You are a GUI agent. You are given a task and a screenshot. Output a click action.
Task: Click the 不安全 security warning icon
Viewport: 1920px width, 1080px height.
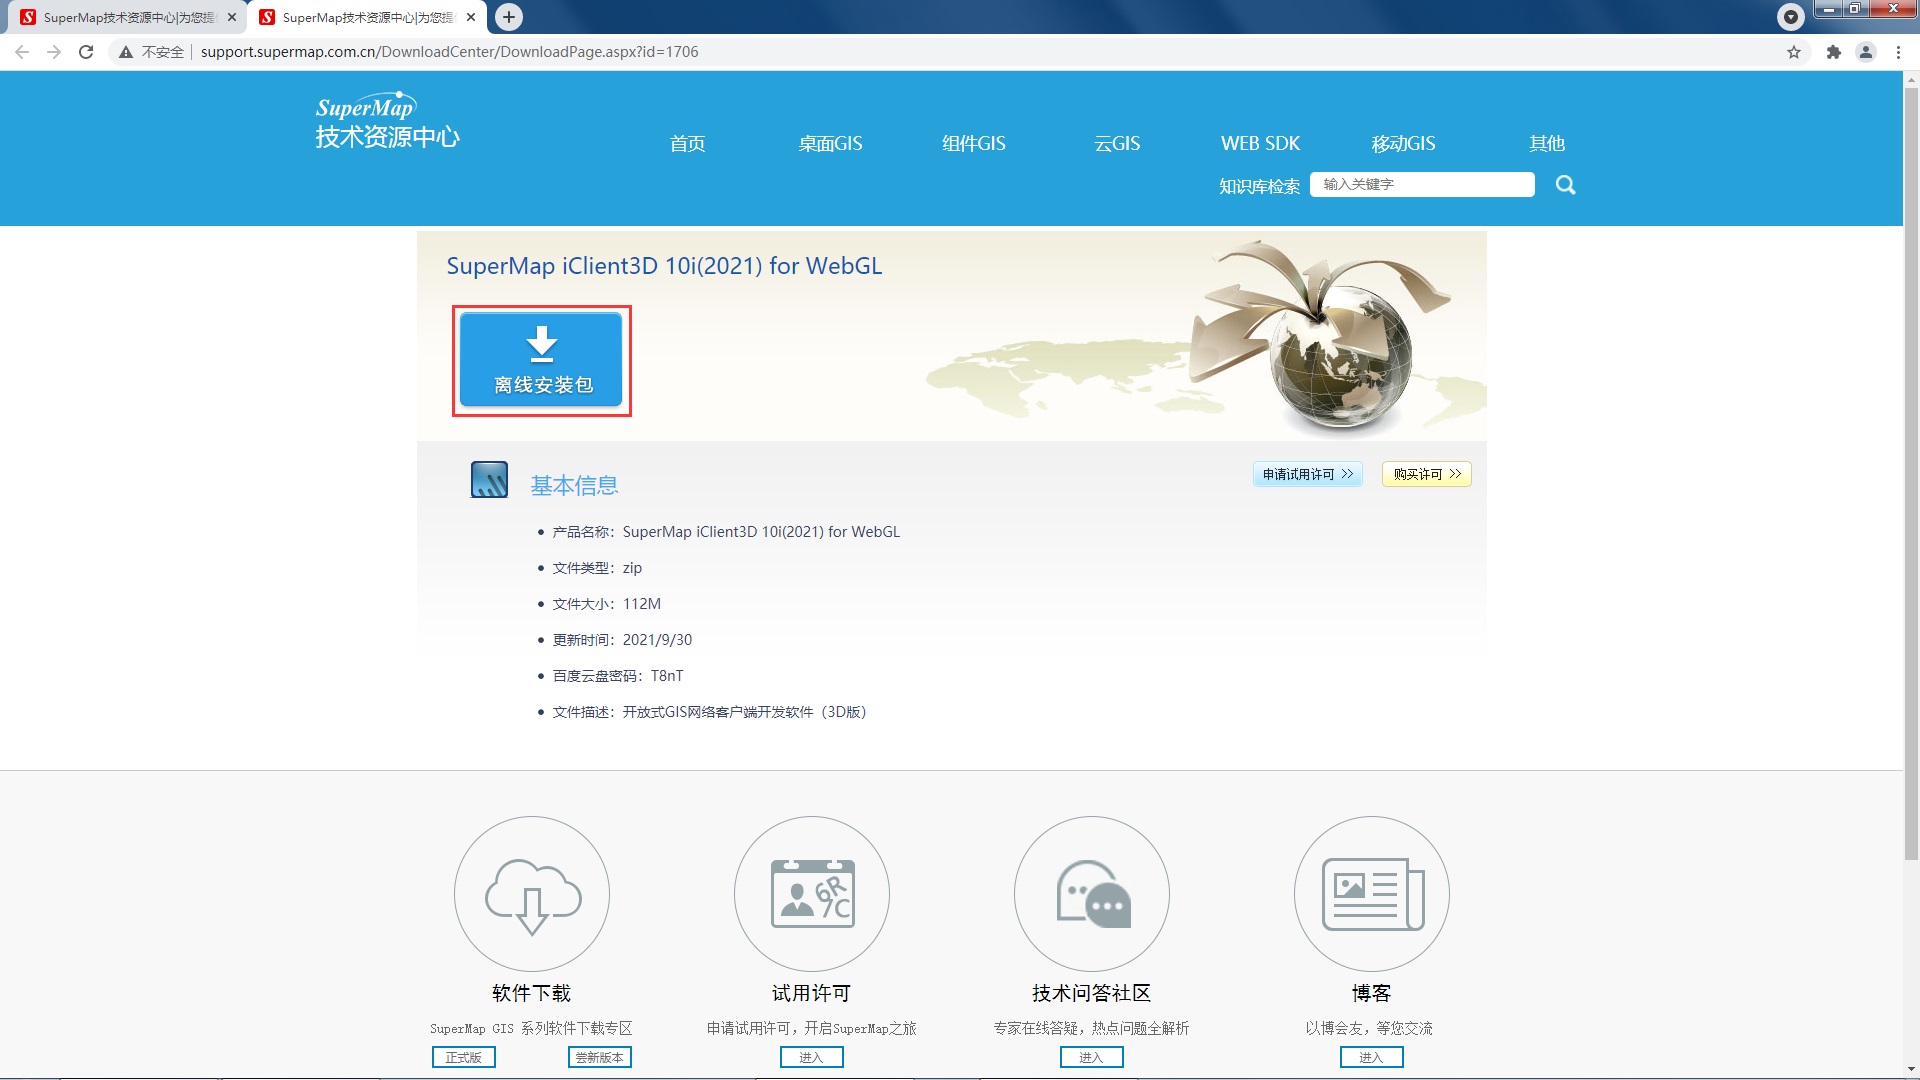(126, 52)
